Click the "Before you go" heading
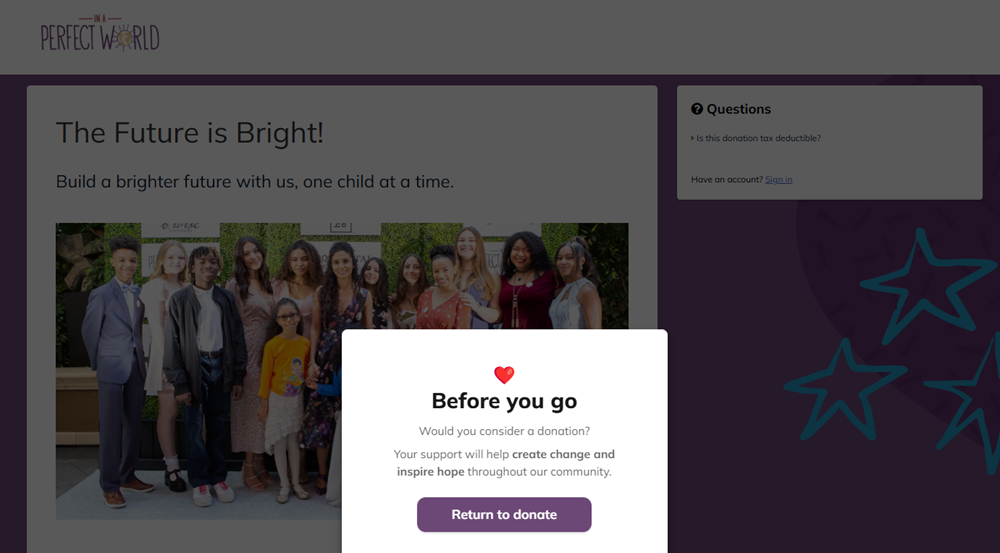The width and height of the screenshot is (1000, 553). click(x=504, y=401)
